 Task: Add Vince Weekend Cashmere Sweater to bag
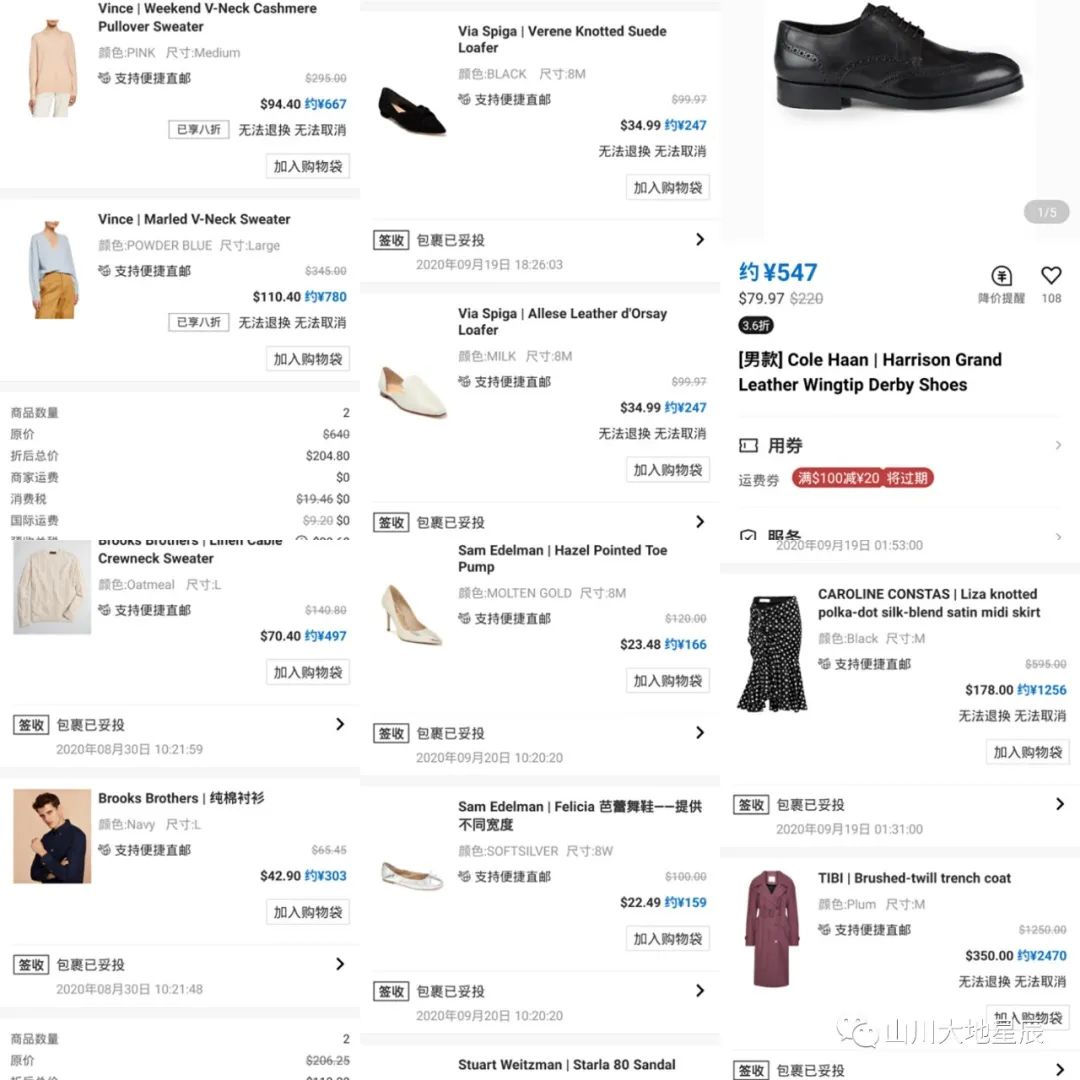308,166
